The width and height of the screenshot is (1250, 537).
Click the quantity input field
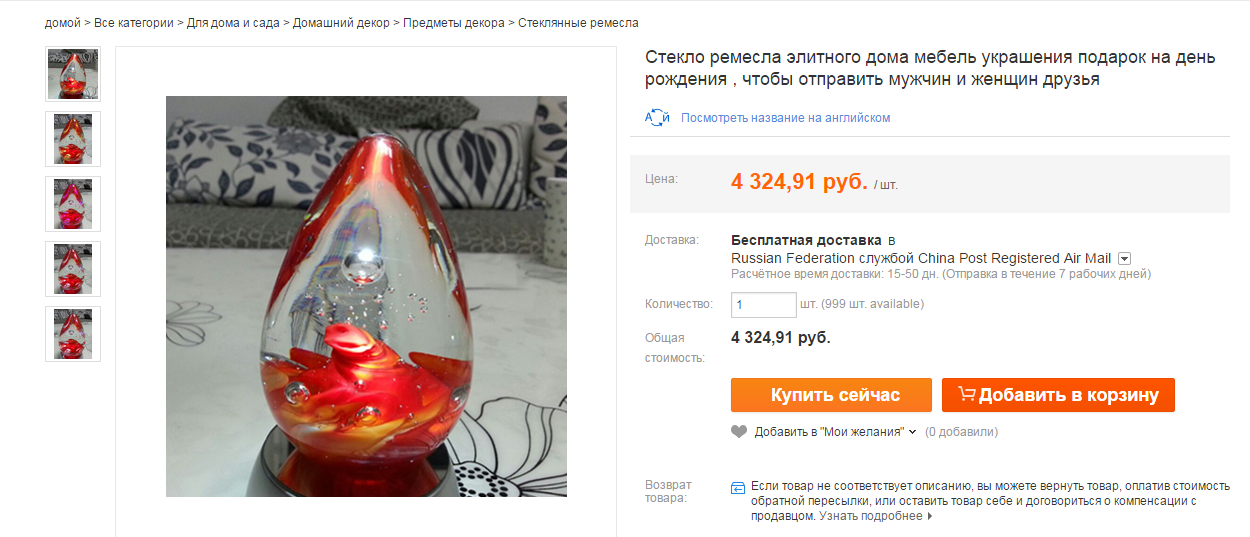click(764, 304)
